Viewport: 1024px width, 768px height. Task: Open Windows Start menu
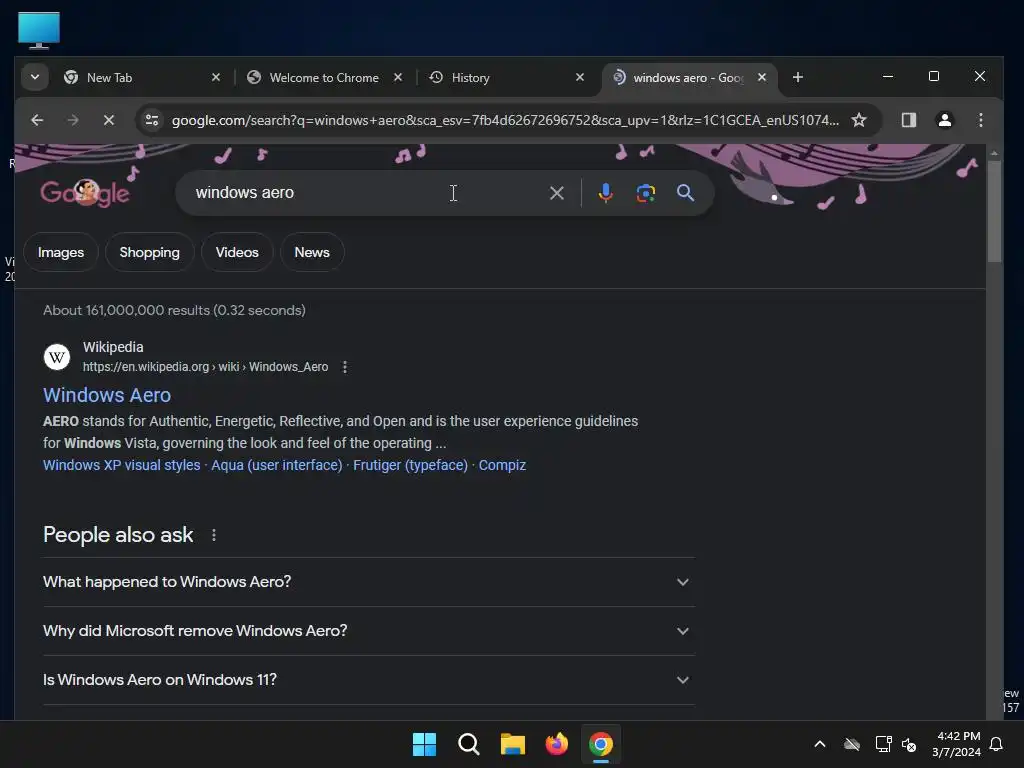424,744
